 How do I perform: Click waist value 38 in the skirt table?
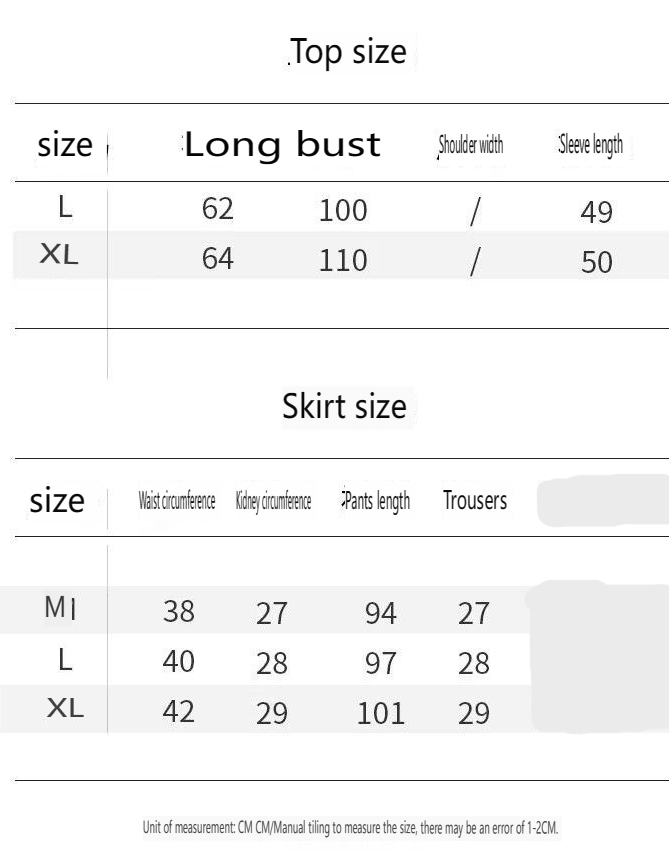point(178,611)
